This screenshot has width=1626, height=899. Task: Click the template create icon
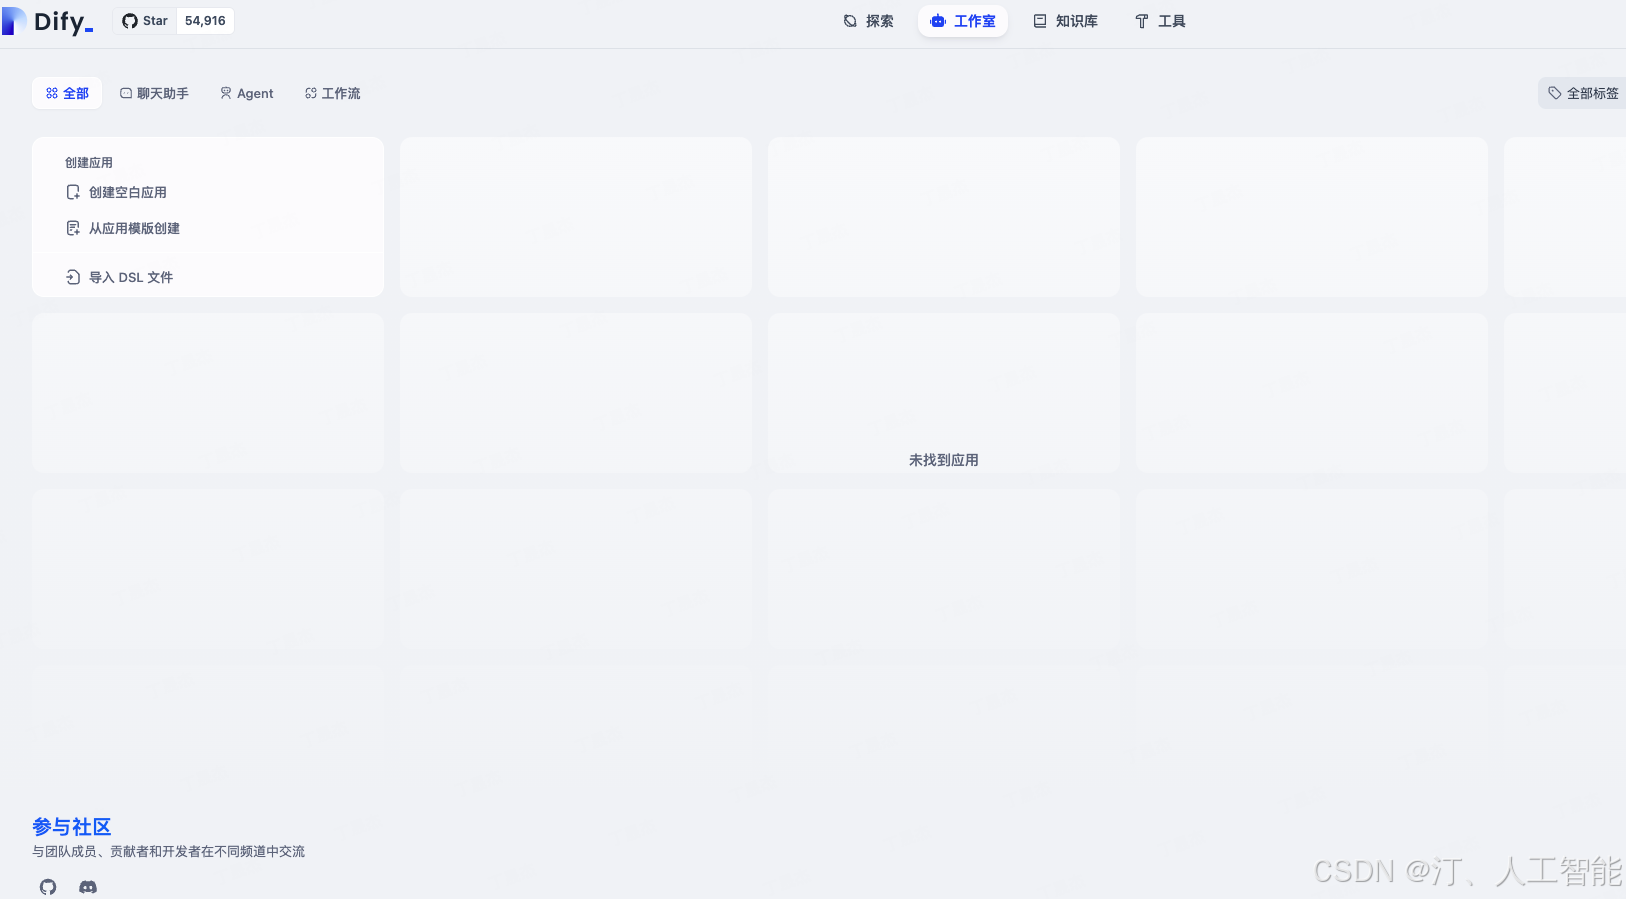[73, 228]
